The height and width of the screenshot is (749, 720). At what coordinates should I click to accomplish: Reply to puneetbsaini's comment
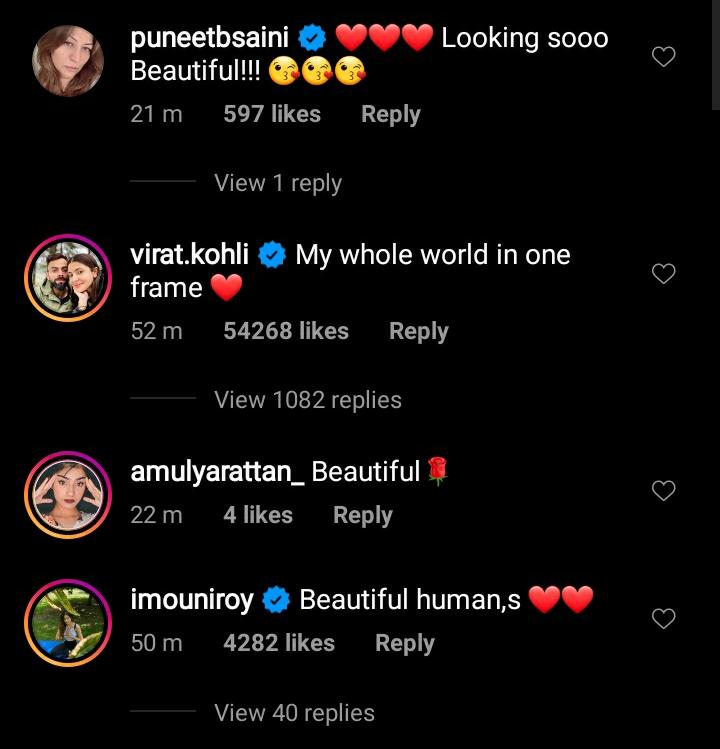tap(390, 114)
